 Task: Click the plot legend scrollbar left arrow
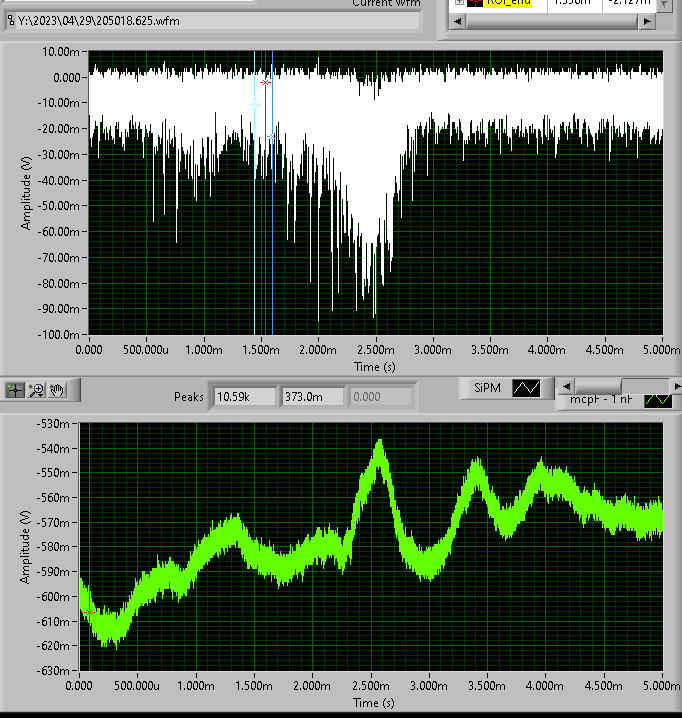tap(567, 386)
